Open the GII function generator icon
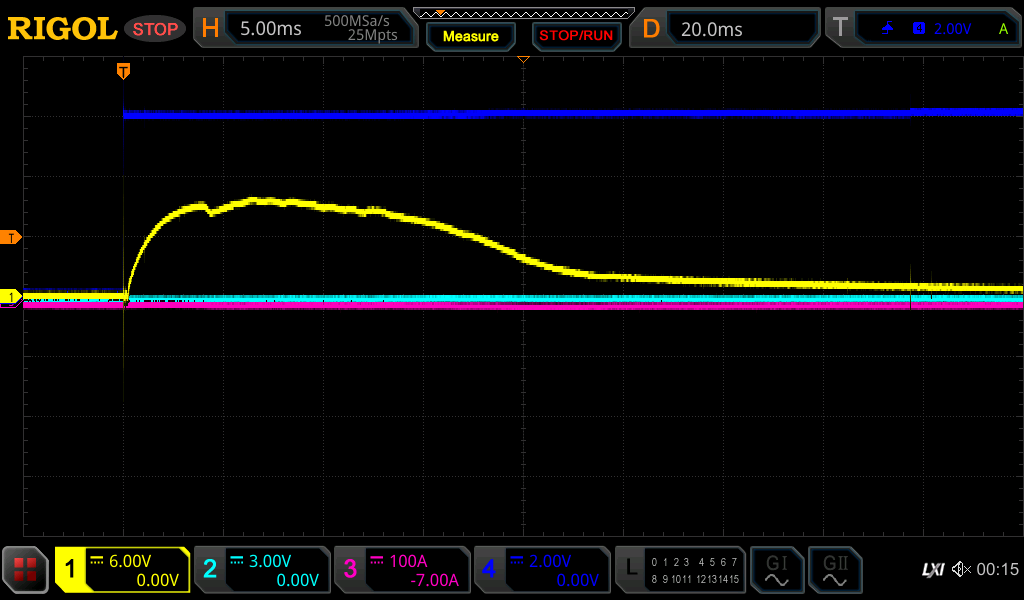The height and width of the screenshot is (600, 1024). pyautogui.click(x=835, y=570)
